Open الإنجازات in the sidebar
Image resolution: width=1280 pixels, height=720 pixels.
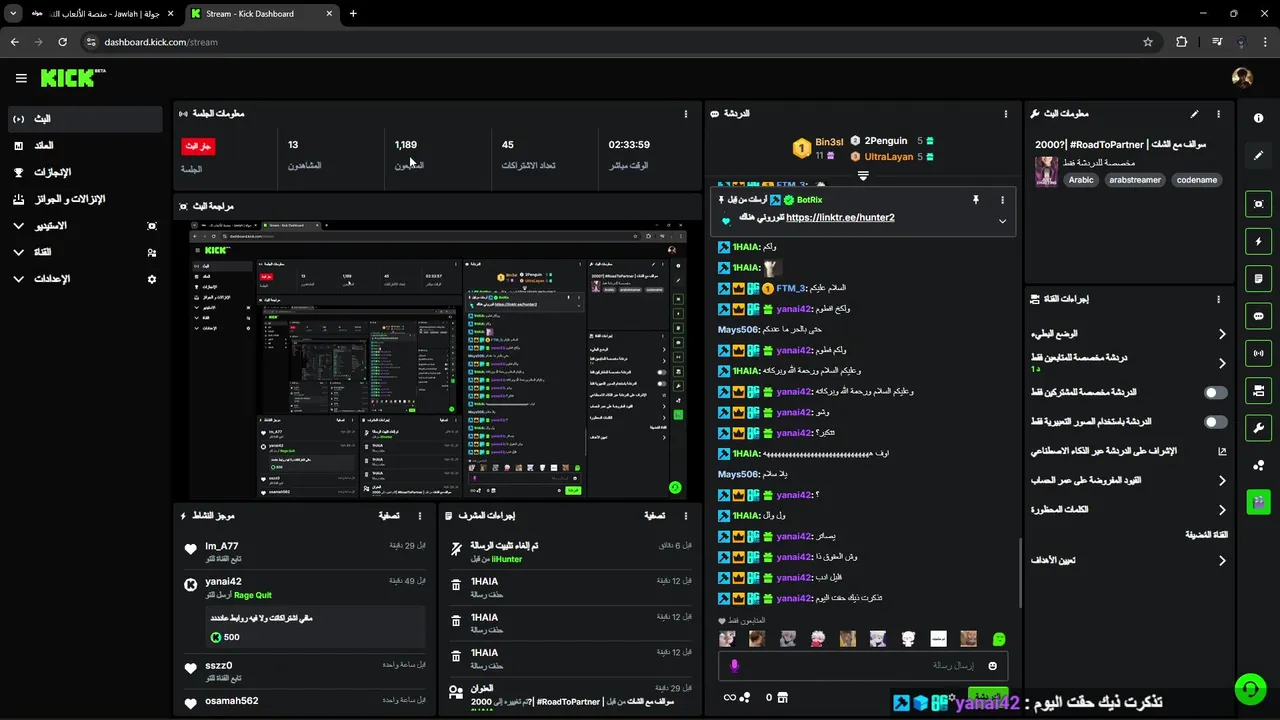point(84,173)
